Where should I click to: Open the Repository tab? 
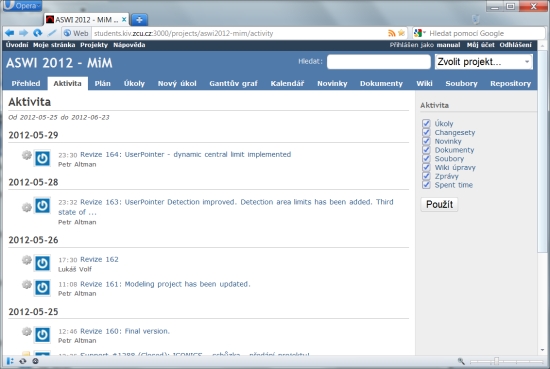tap(510, 83)
